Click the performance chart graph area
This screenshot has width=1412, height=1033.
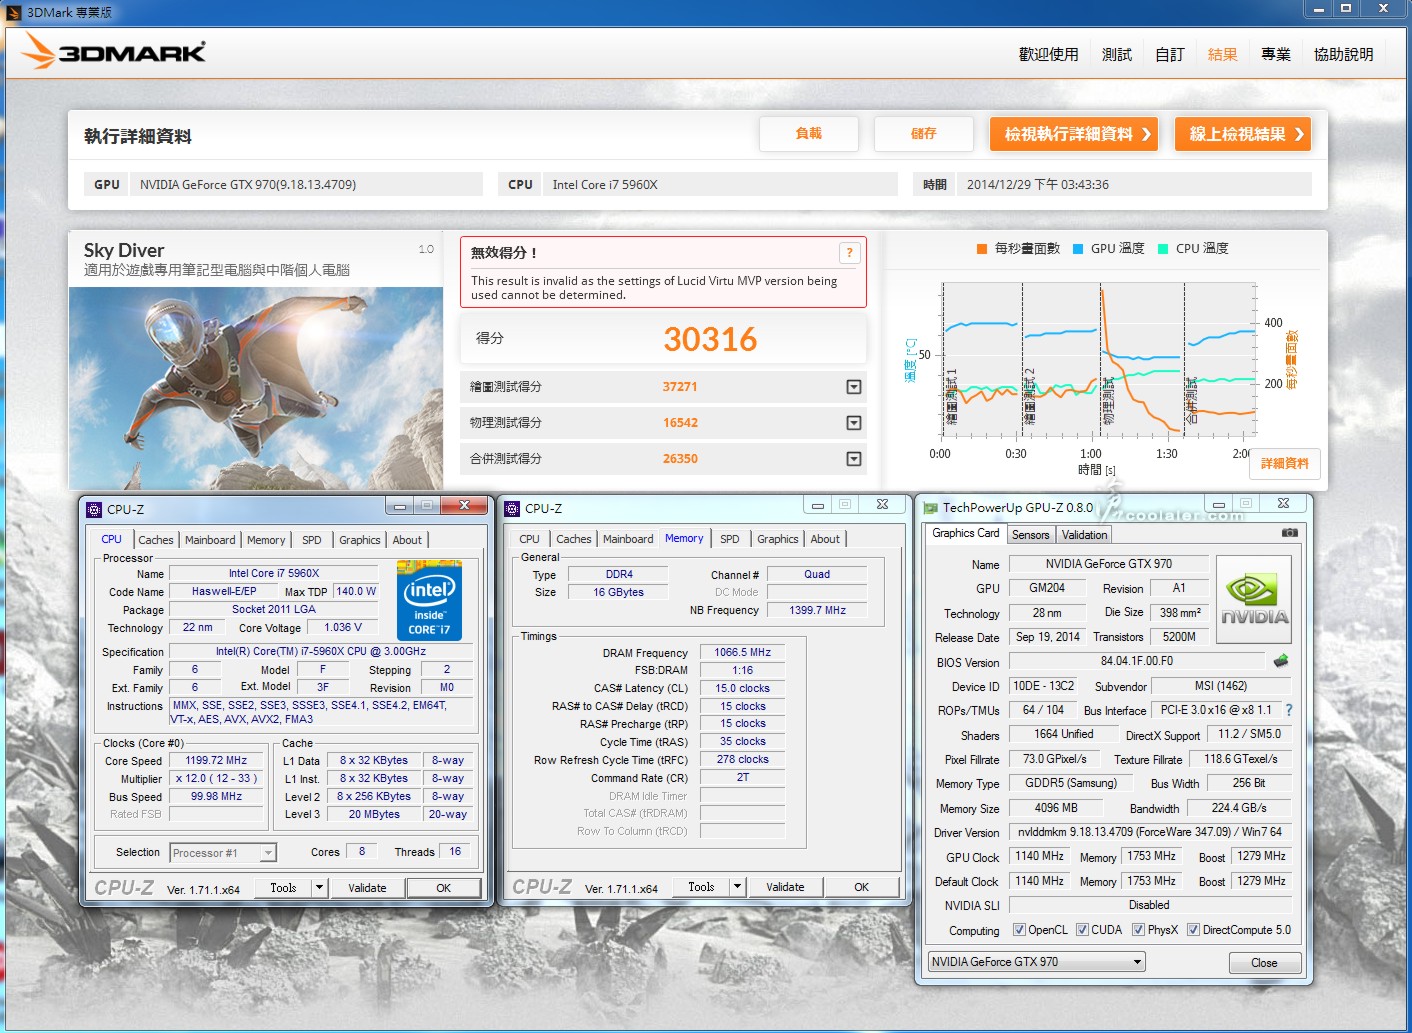pyautogui.click(x=1098, y=360)
